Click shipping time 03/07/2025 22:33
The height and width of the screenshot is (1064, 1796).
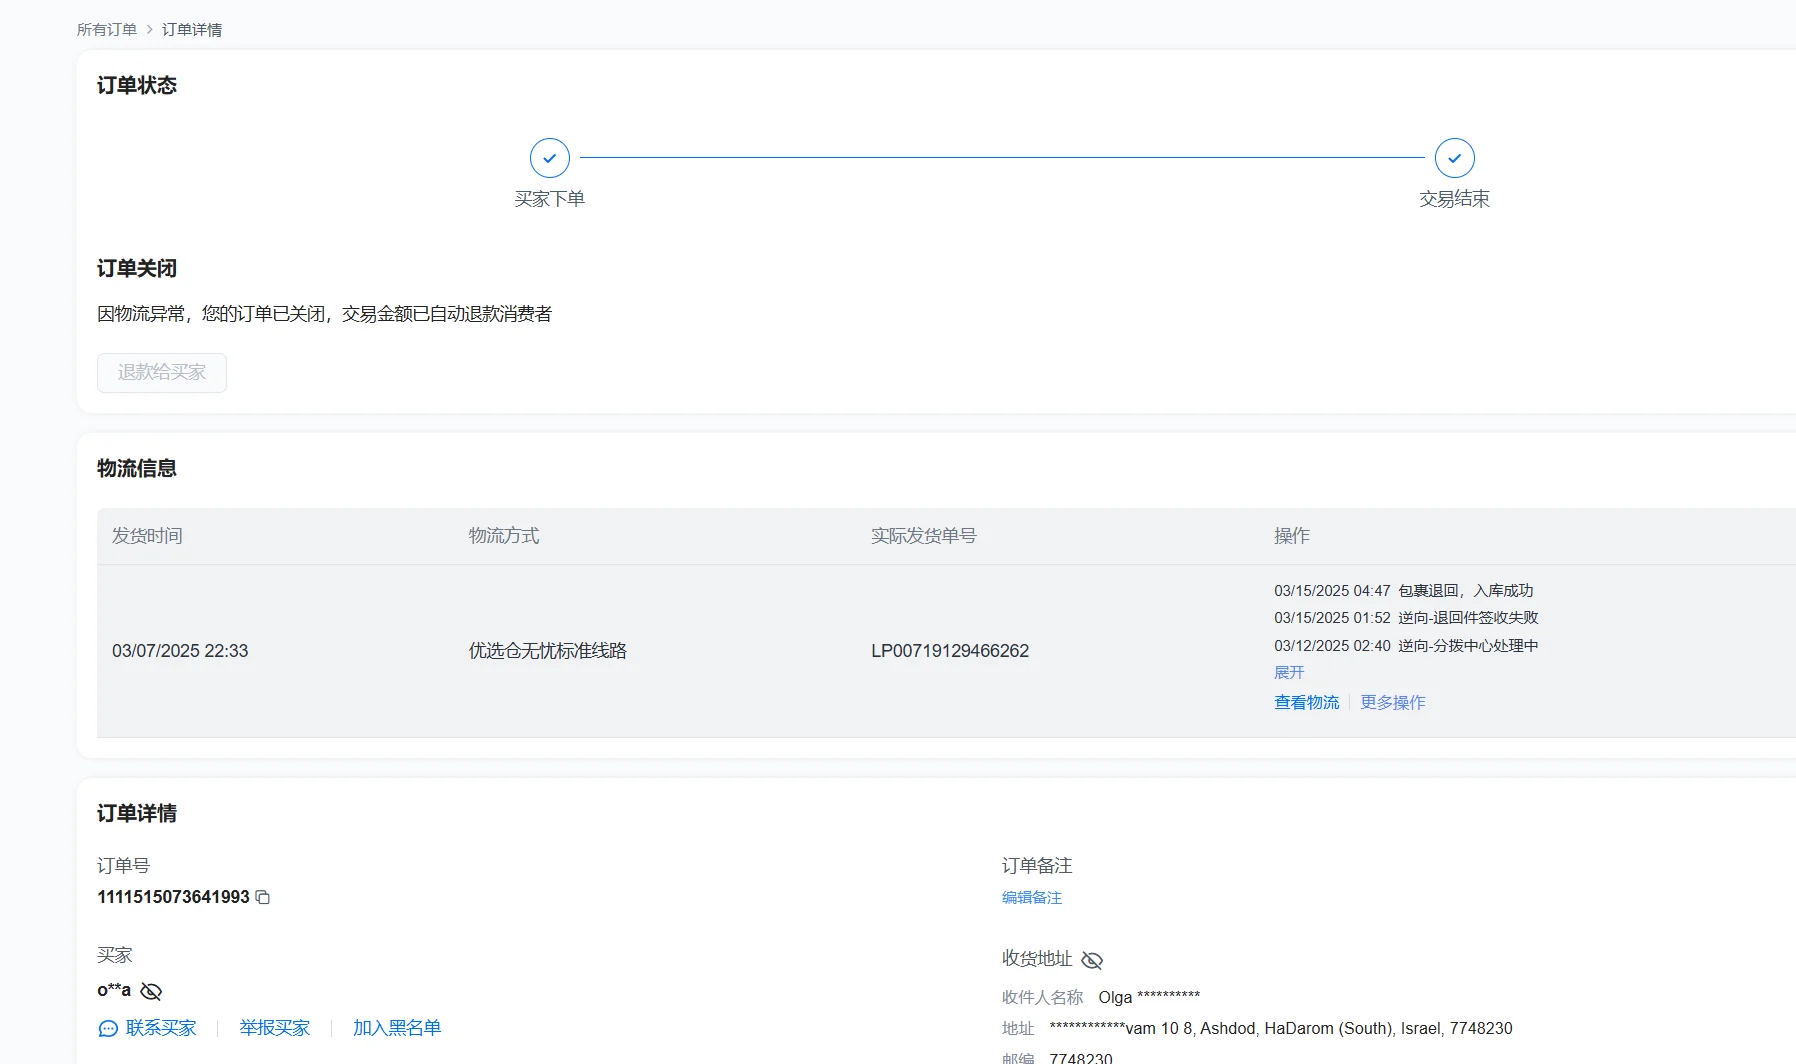[x=180, y=651]
